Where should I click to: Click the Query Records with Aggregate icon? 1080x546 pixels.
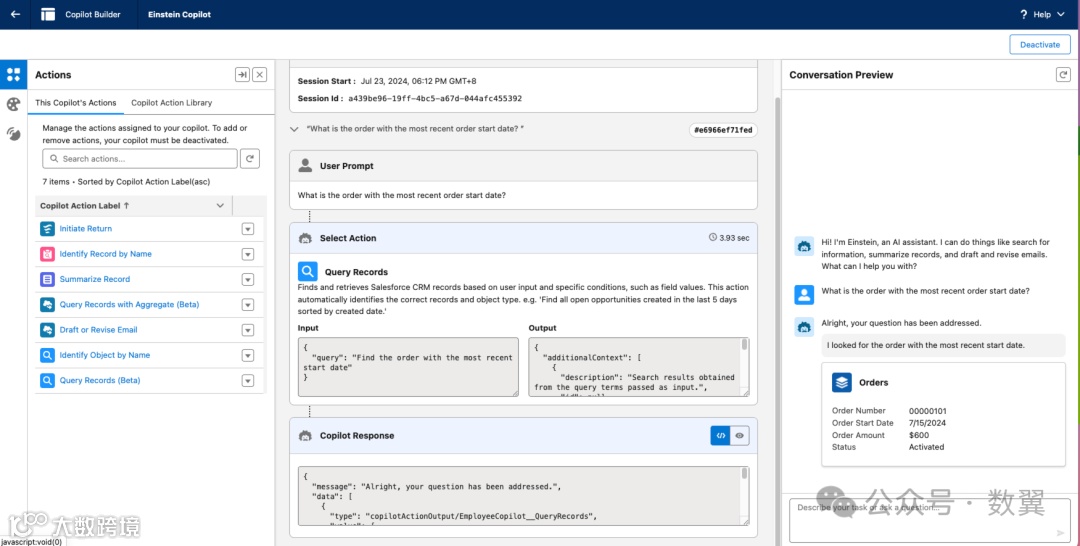(x=47, y=304)
